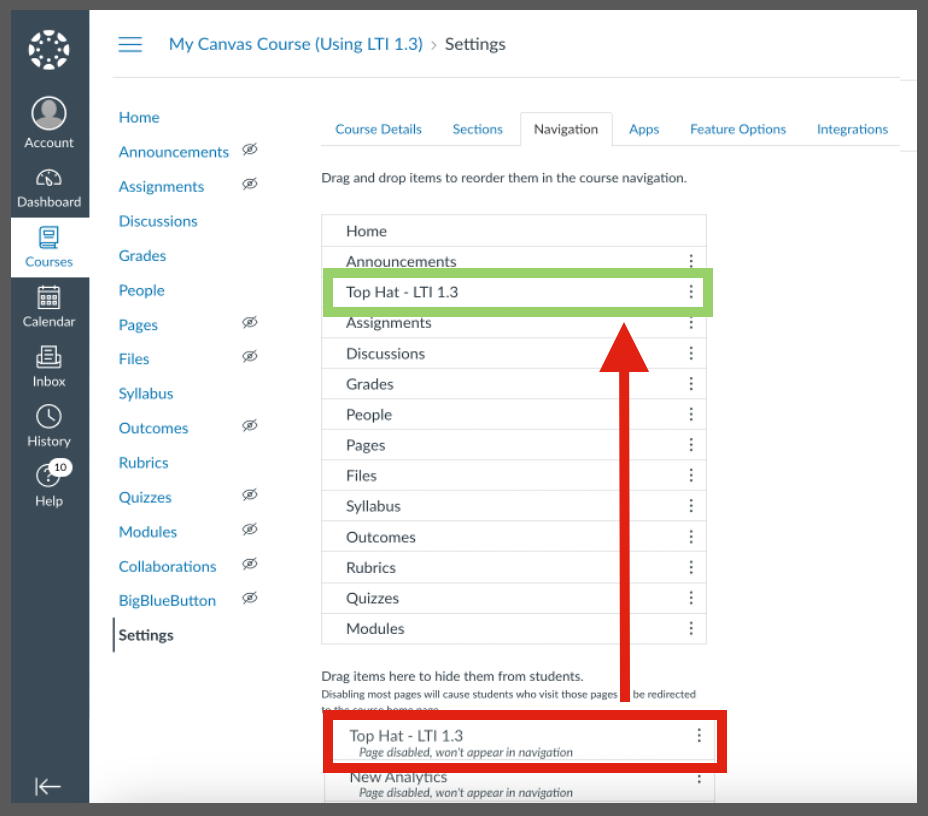The width and height of the screenshot is (928, 816).
Task: Open the three-dot menu for Top Hat - LTI 1.3
Action: pos(691,292)
